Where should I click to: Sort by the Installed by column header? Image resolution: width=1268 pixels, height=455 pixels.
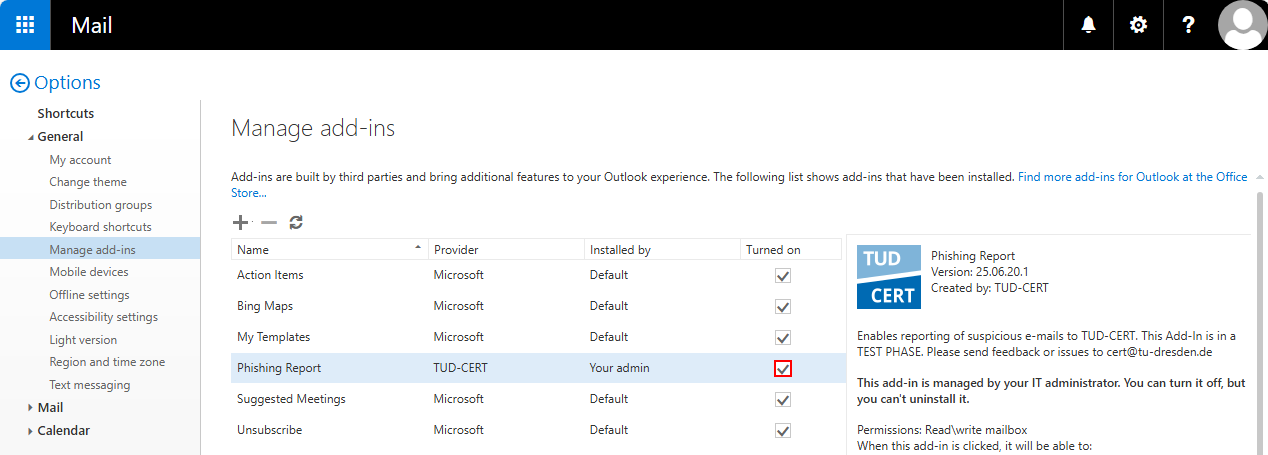[661, 250]
